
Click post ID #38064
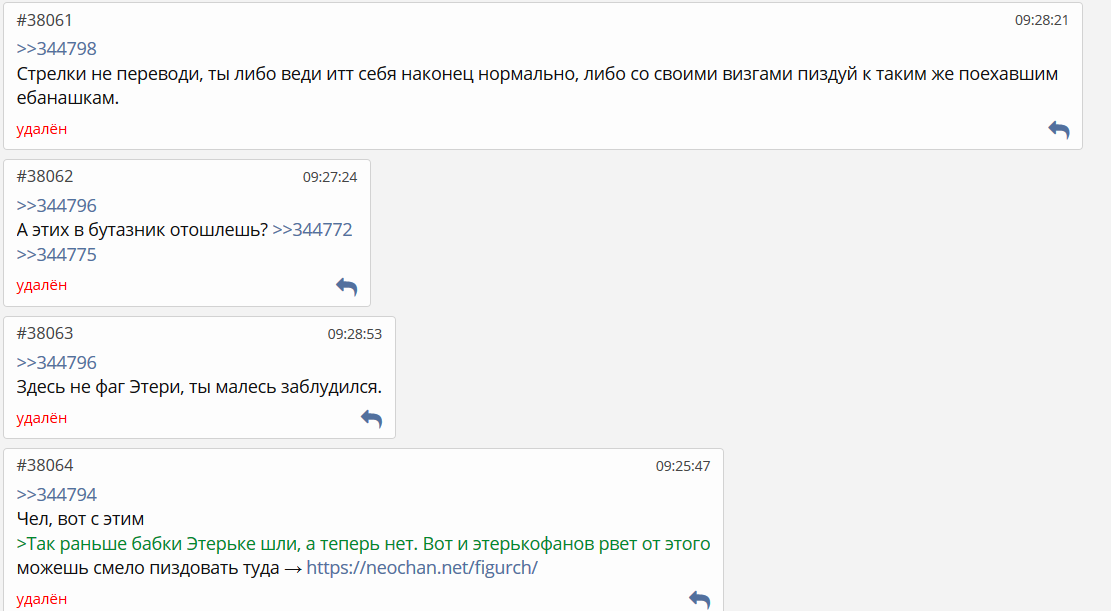click(45, 466)
